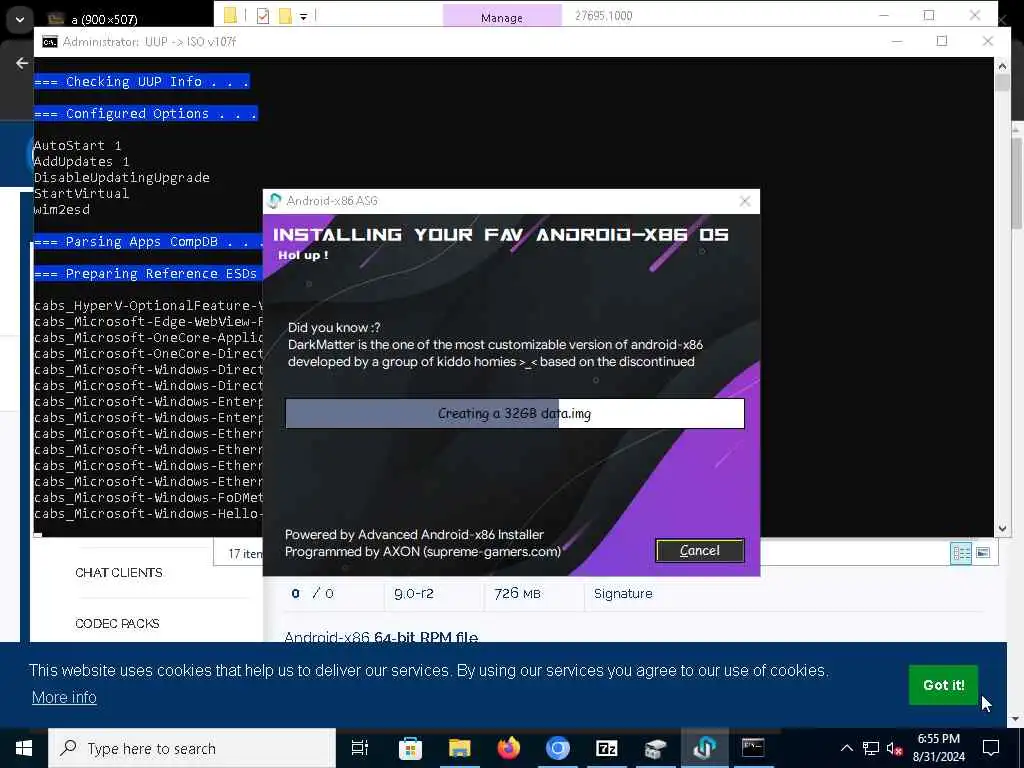Open the clock showing 6:55 PM
The width and height of the screenshot is (1024, 768).
(938, 748)
